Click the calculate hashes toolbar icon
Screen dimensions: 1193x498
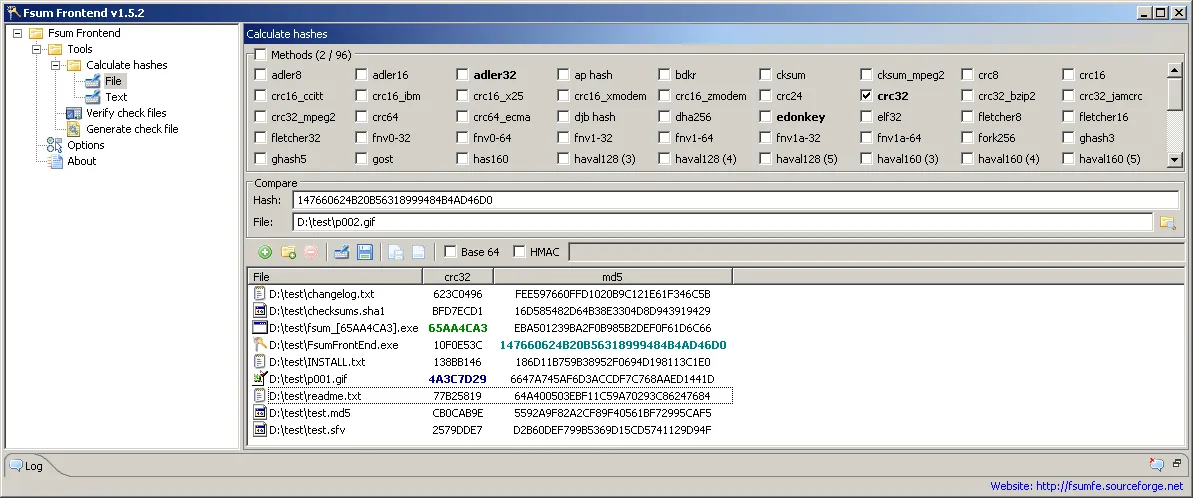coord(341,252)
